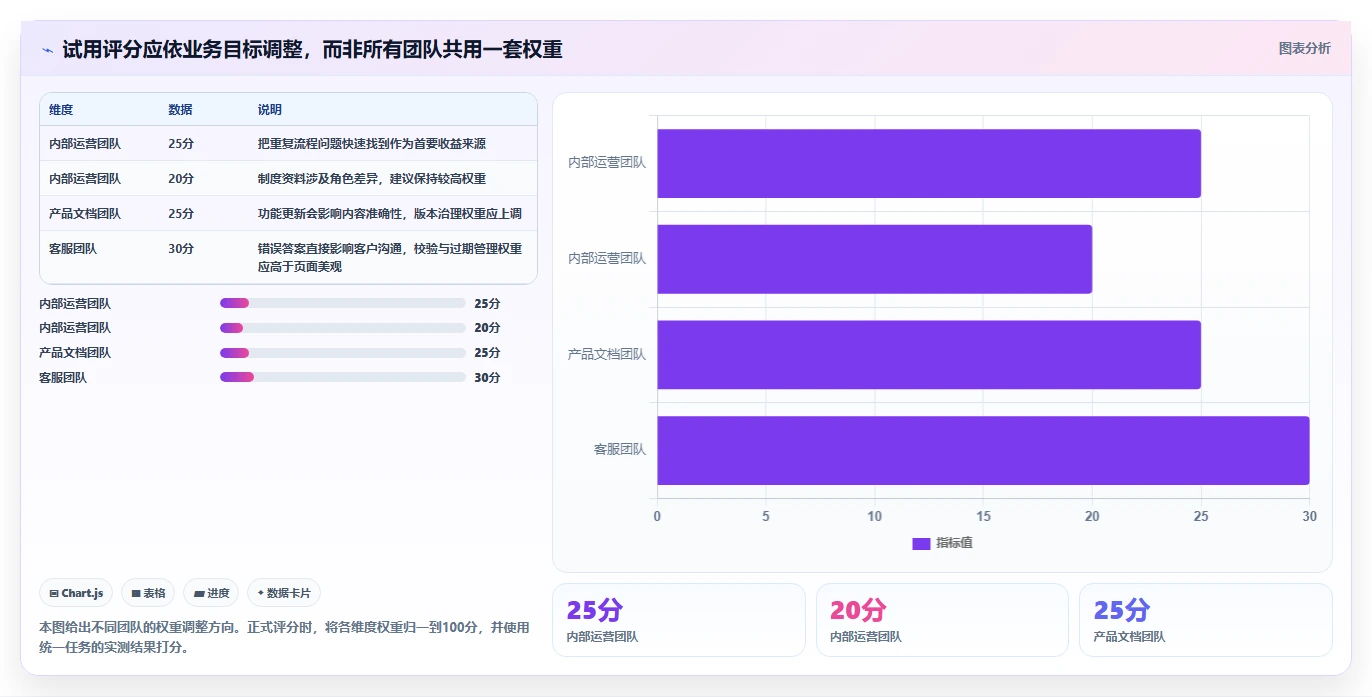Click the progress bar for 产品文档团队

pos(343,352)
